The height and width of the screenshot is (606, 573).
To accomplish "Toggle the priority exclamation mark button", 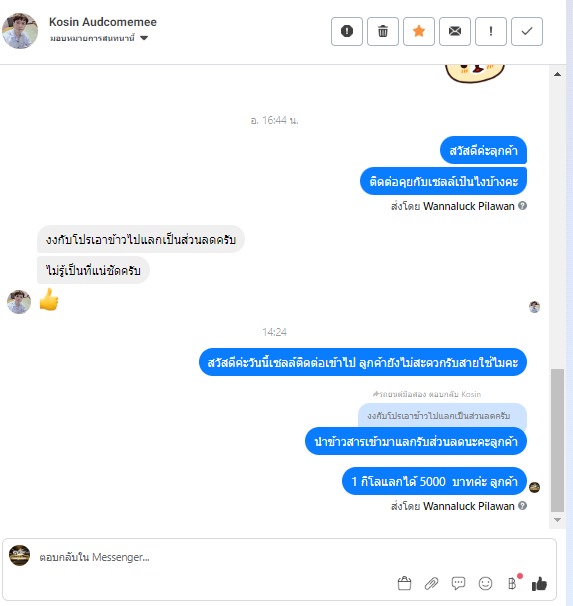I will click(x=491, y=31).
